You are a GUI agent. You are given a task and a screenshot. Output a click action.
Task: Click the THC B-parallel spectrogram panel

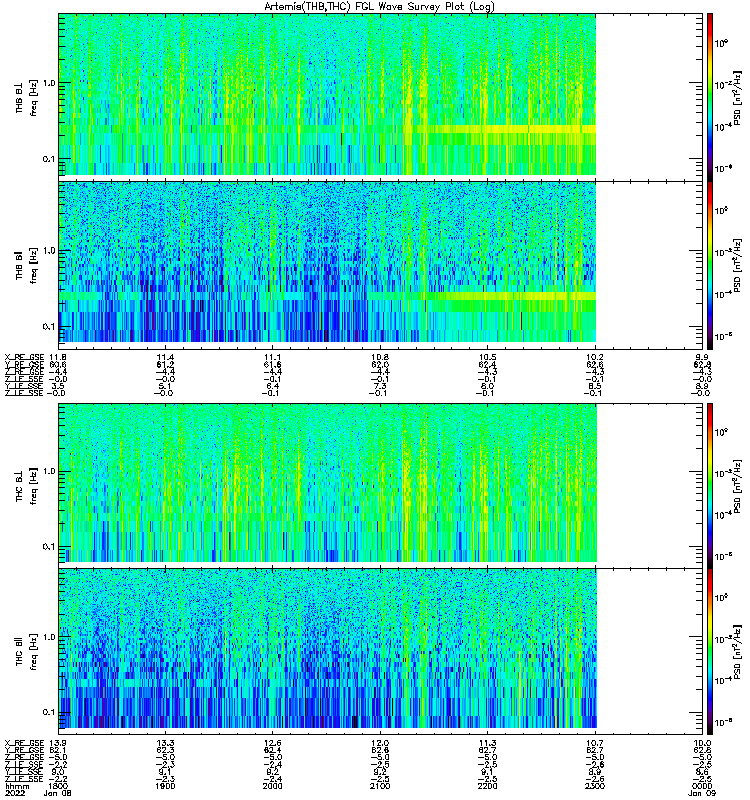coord(380,652)
